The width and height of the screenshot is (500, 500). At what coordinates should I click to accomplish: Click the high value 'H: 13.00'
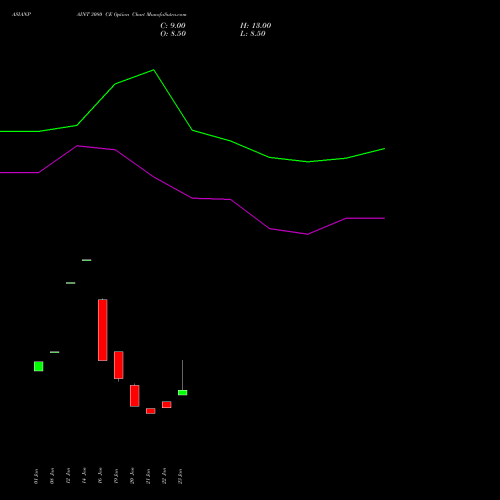(255, 26)
